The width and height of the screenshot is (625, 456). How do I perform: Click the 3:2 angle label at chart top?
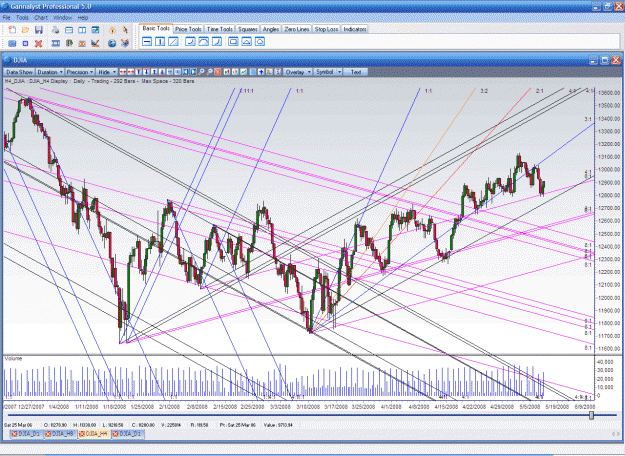[x=484, y=91]
